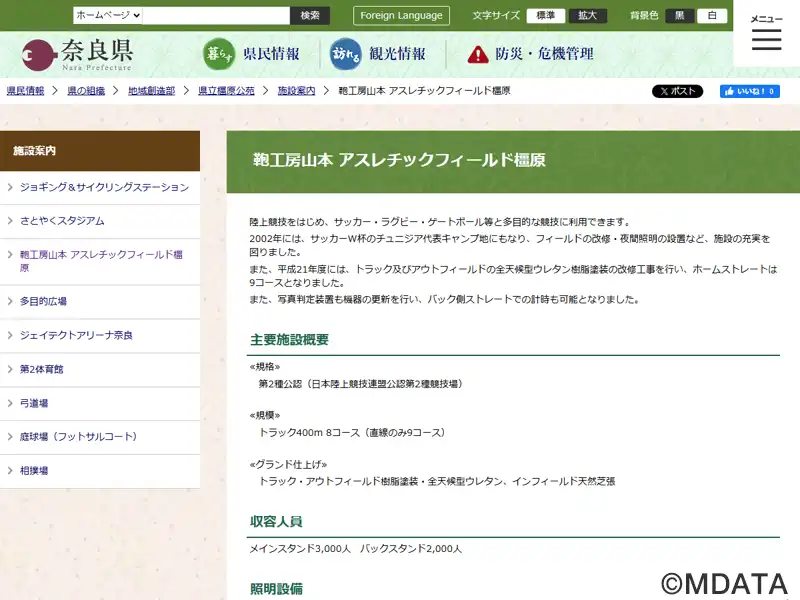The width and height of the screenshot is (800, 600).
Task: Set text size to 標準
Action: pyautogui.click(x=546, y=15)
